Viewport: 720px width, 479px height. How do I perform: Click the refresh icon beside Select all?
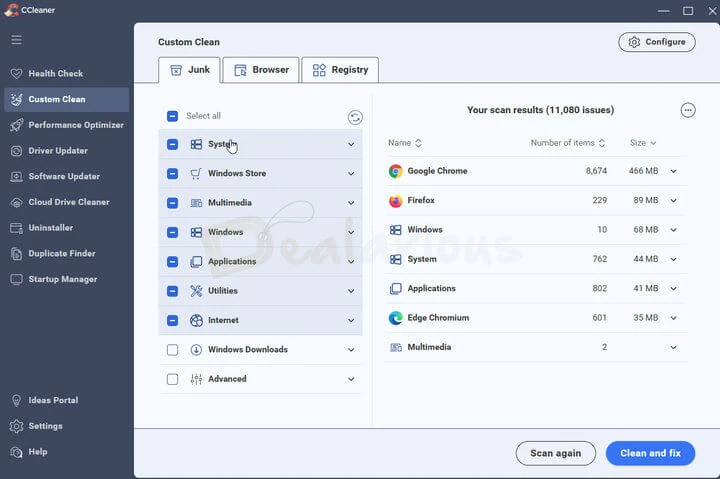coord(355,117)
